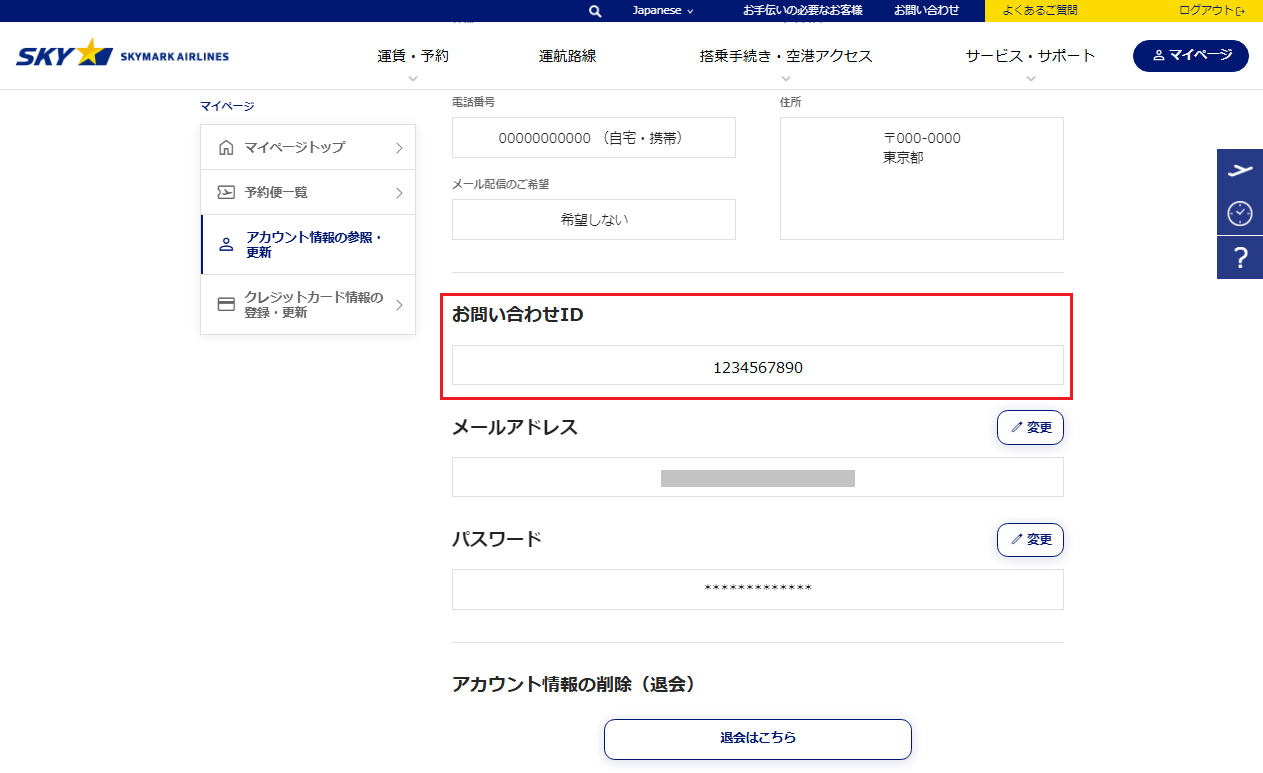Viewport: 1263px width, 773px height.
Task: Expand the 運賃・予約 menu
Action: (413, 57)
